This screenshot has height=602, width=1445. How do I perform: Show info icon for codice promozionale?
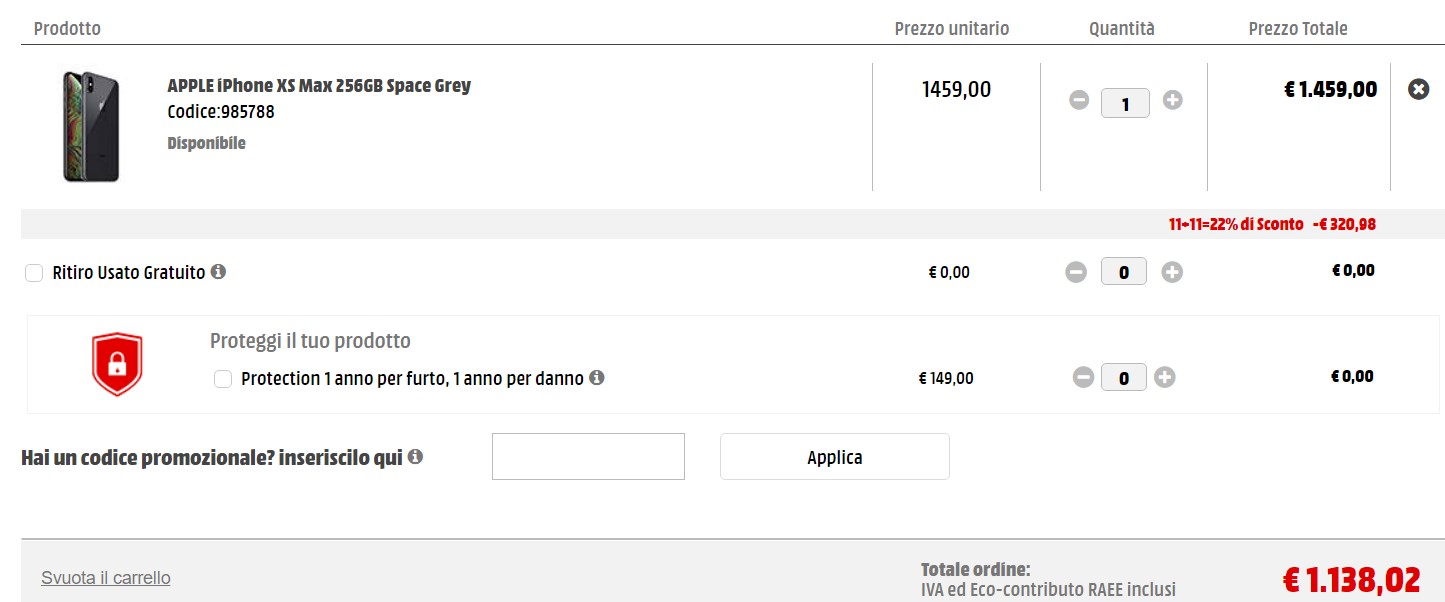tap(415, 457)
